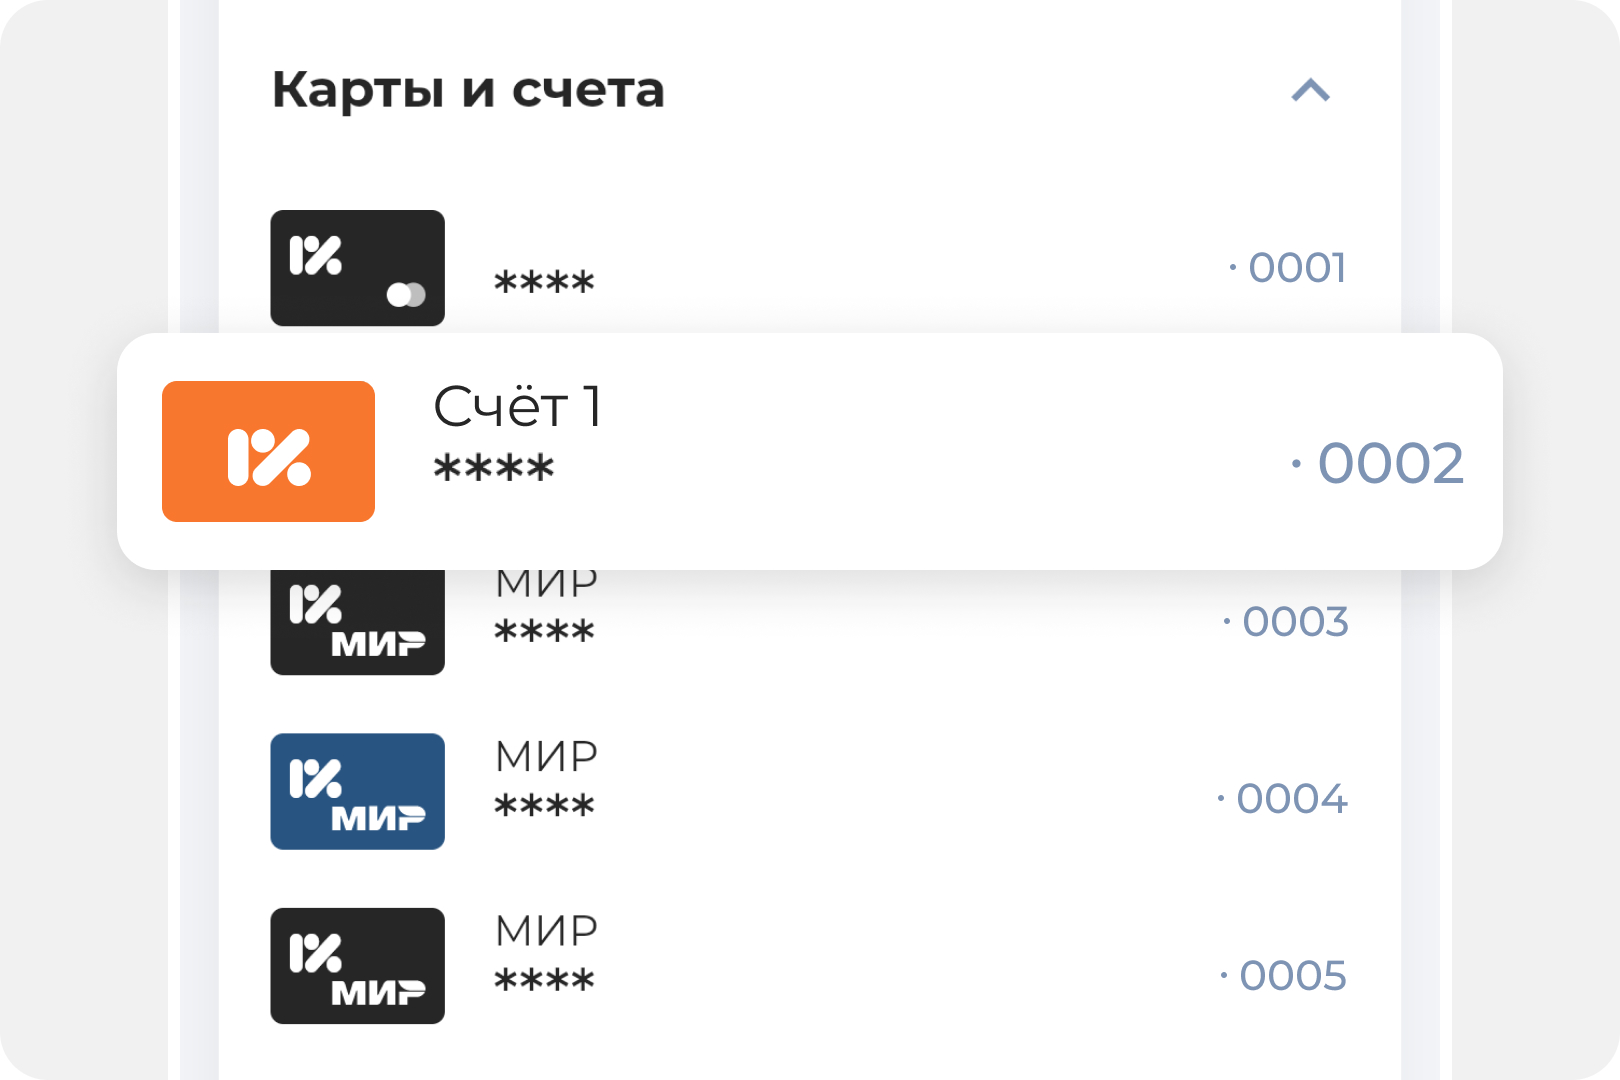The width and height of the screenshot is (1620, 1080).
Task: Click the Карты и счета heading
Action: [x=468, y=91]
